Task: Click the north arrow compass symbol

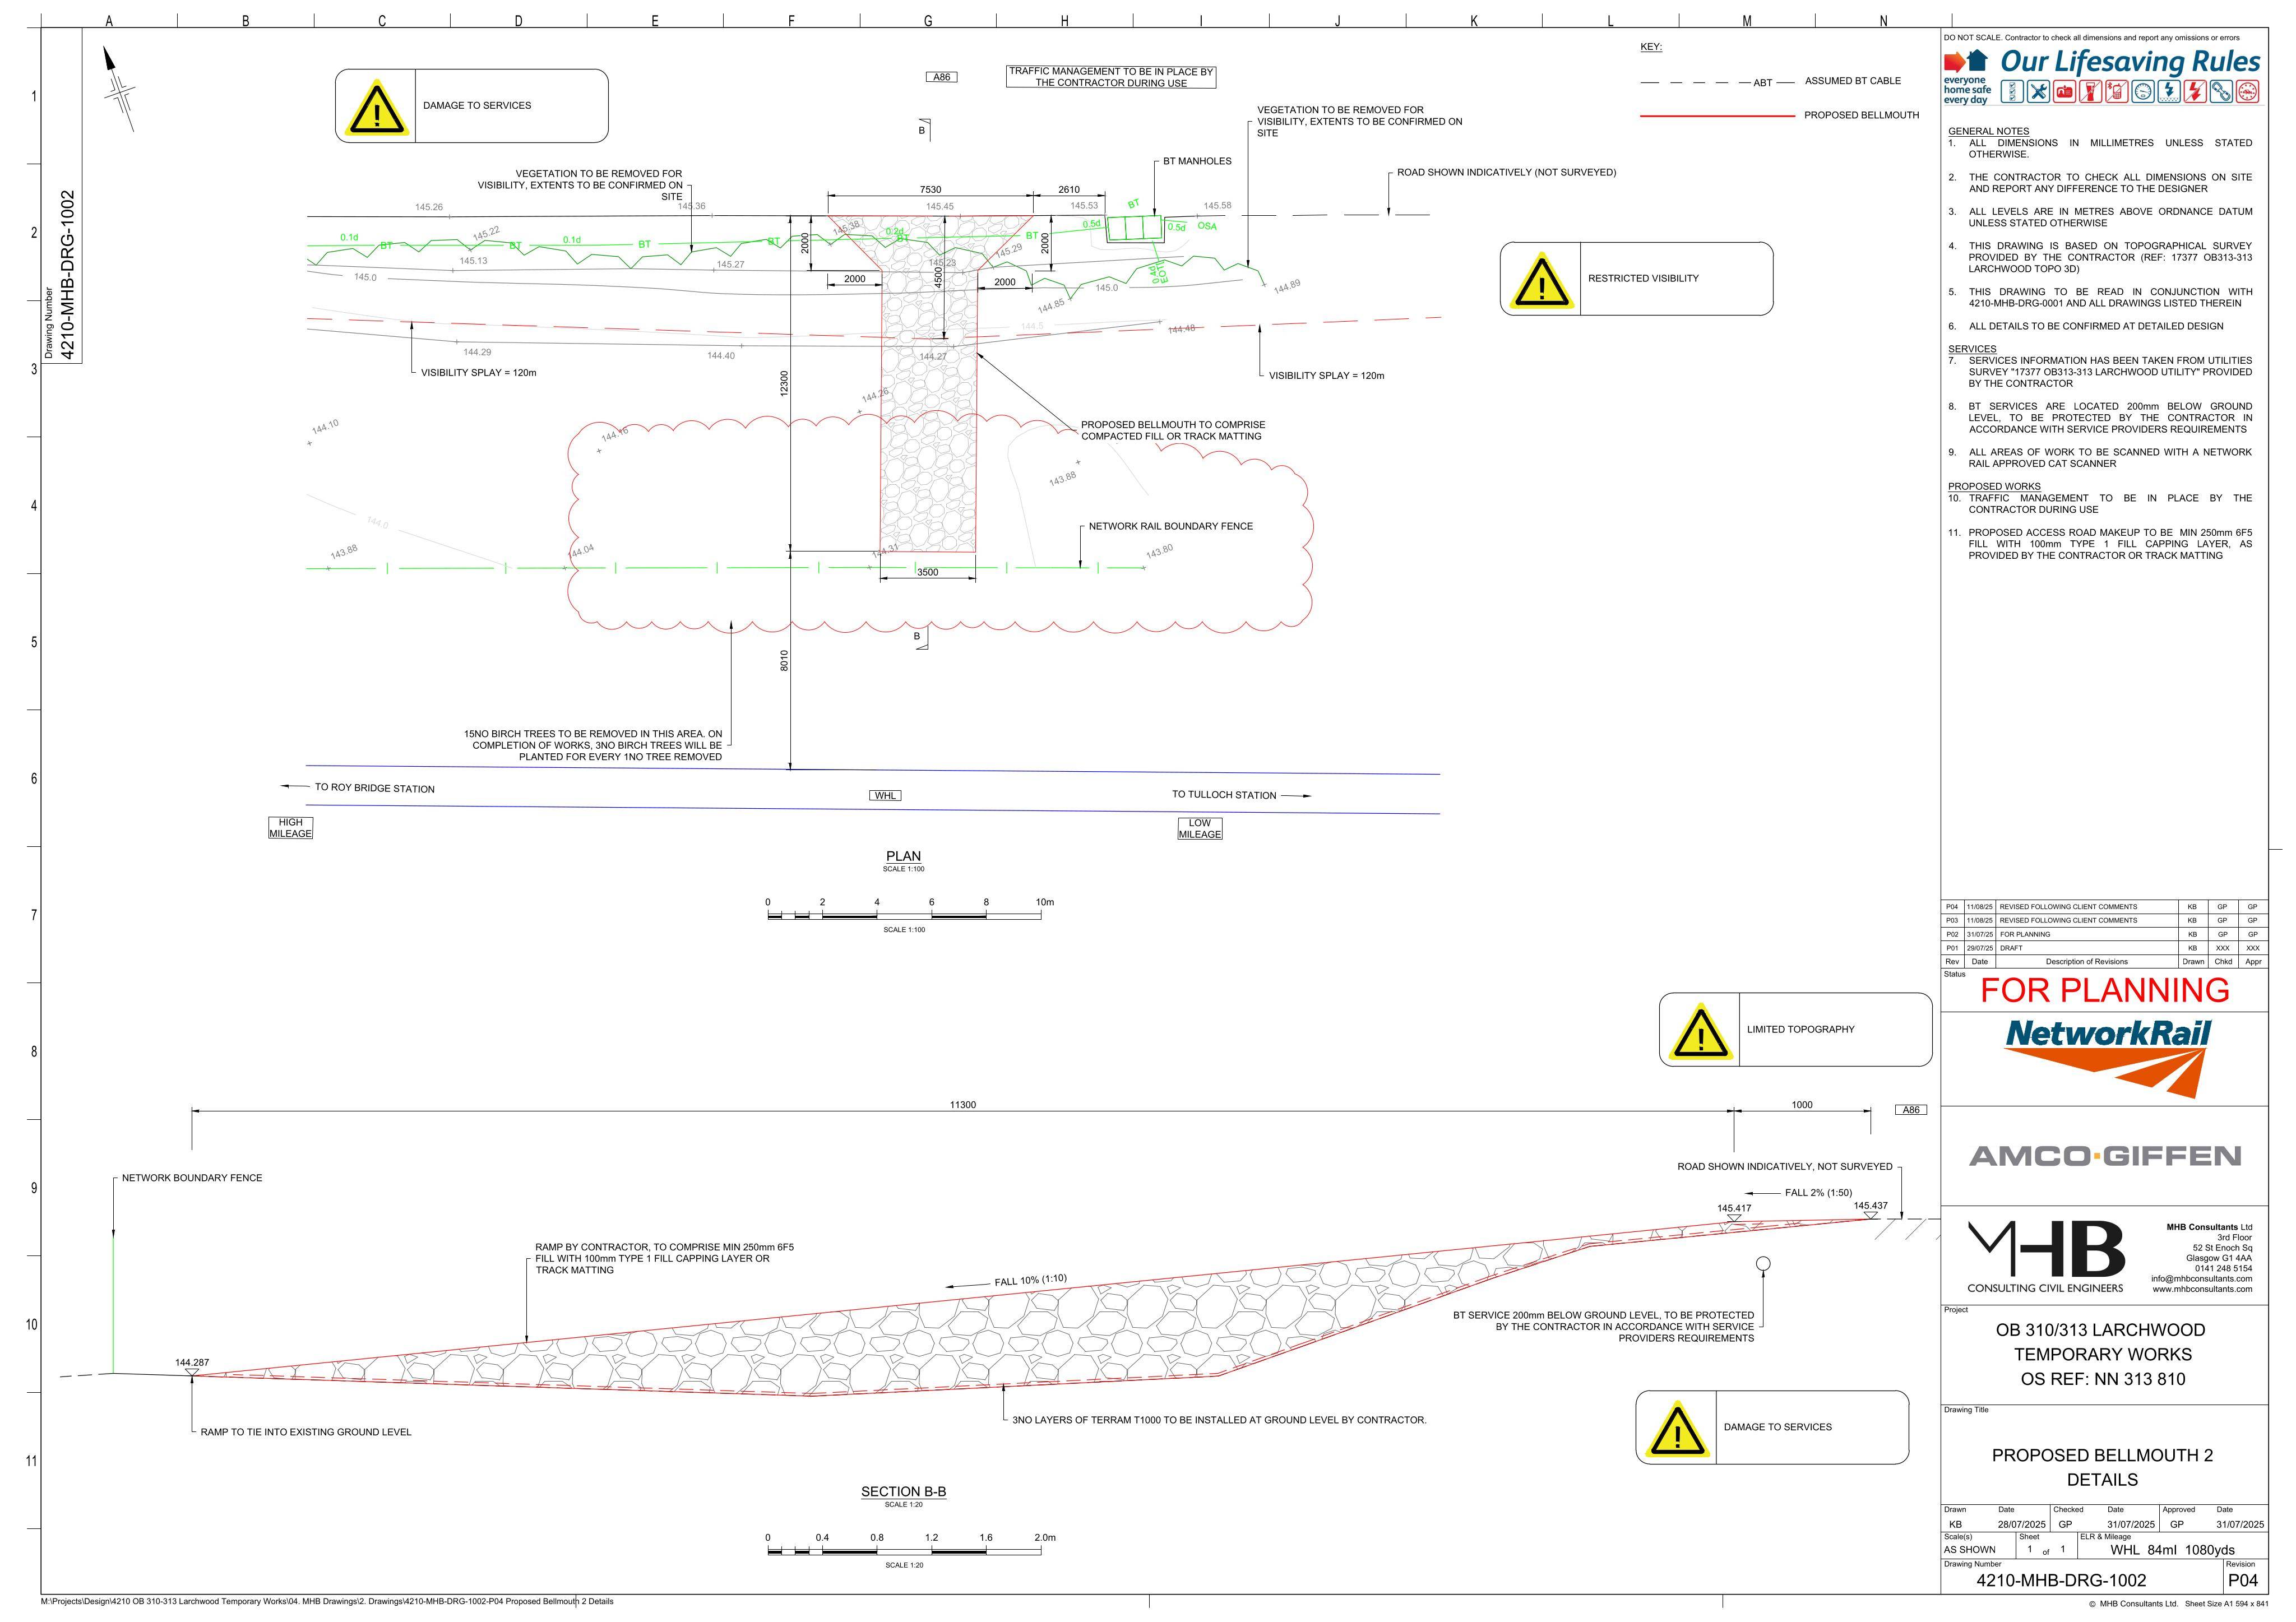Action: point(120,90)
